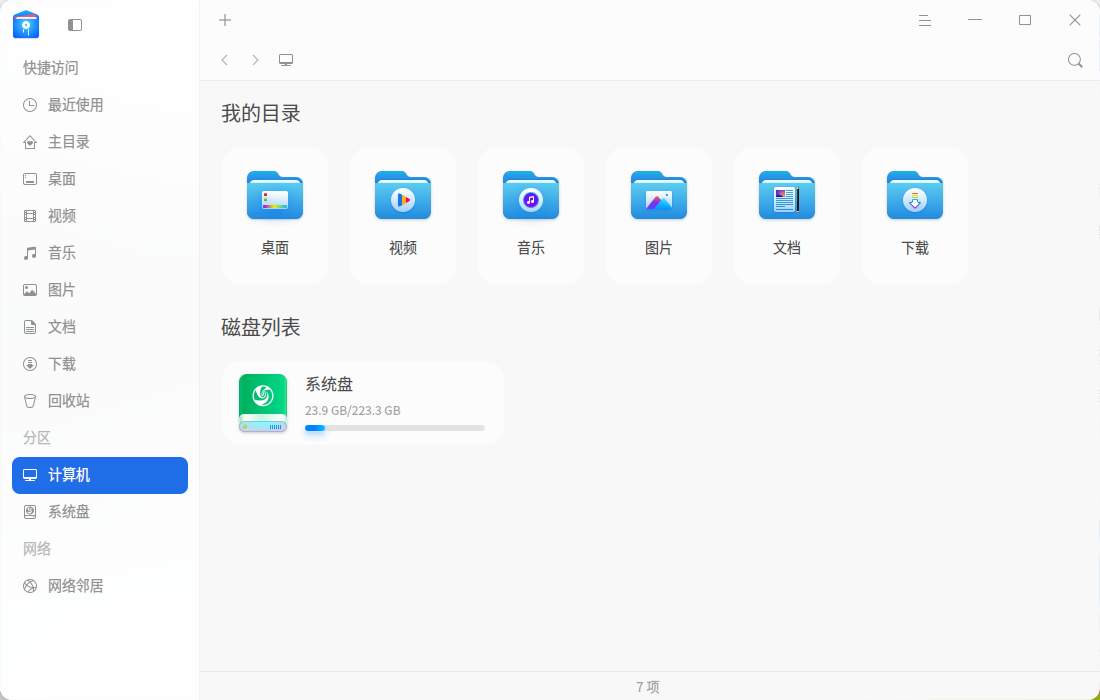Viewport: 1100px width, 700px height.
Task: Click the computer icon in address bar
Action: coord(286,60)
